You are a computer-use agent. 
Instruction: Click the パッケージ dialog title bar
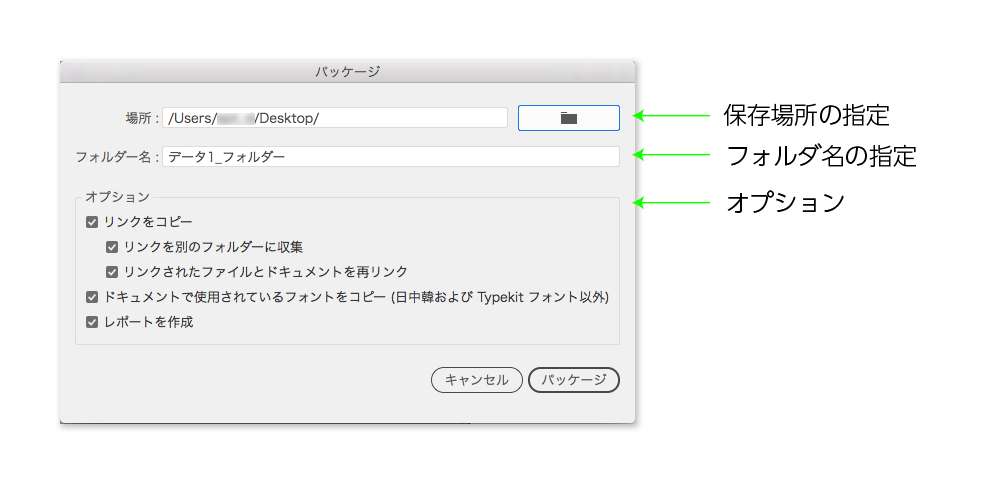[347, 71]
